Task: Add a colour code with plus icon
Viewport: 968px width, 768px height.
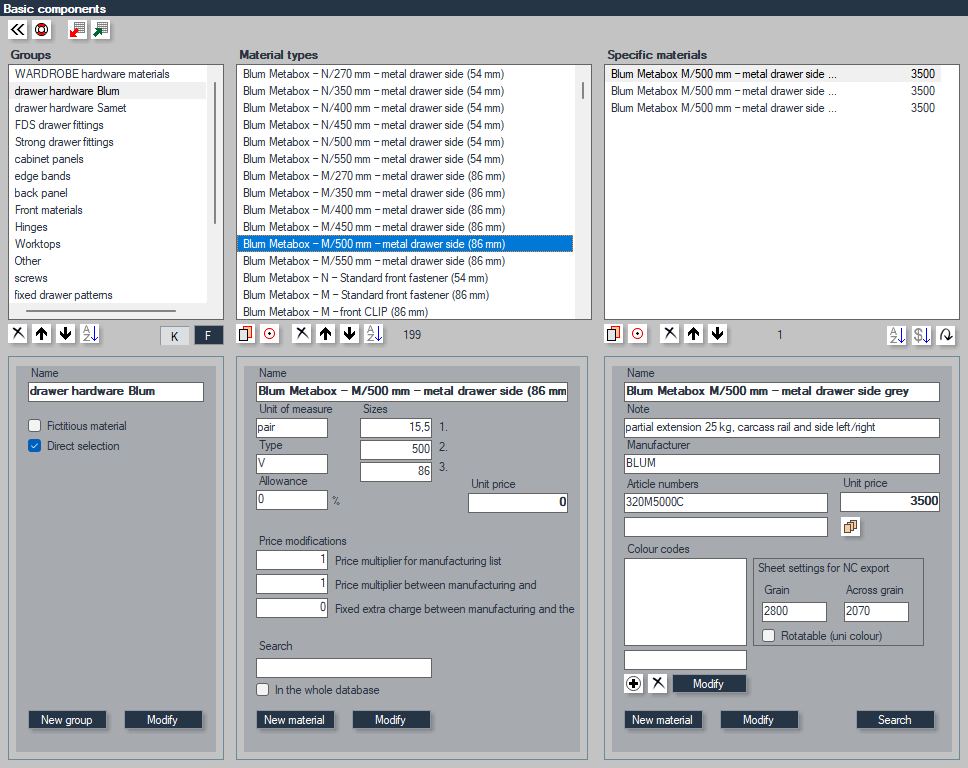Action: coord(633,683)
